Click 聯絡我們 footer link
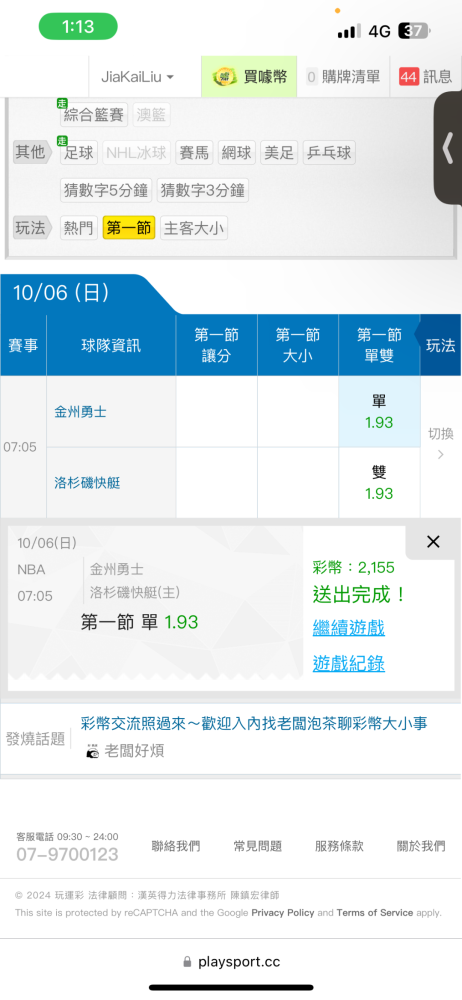 pos(175,846)
